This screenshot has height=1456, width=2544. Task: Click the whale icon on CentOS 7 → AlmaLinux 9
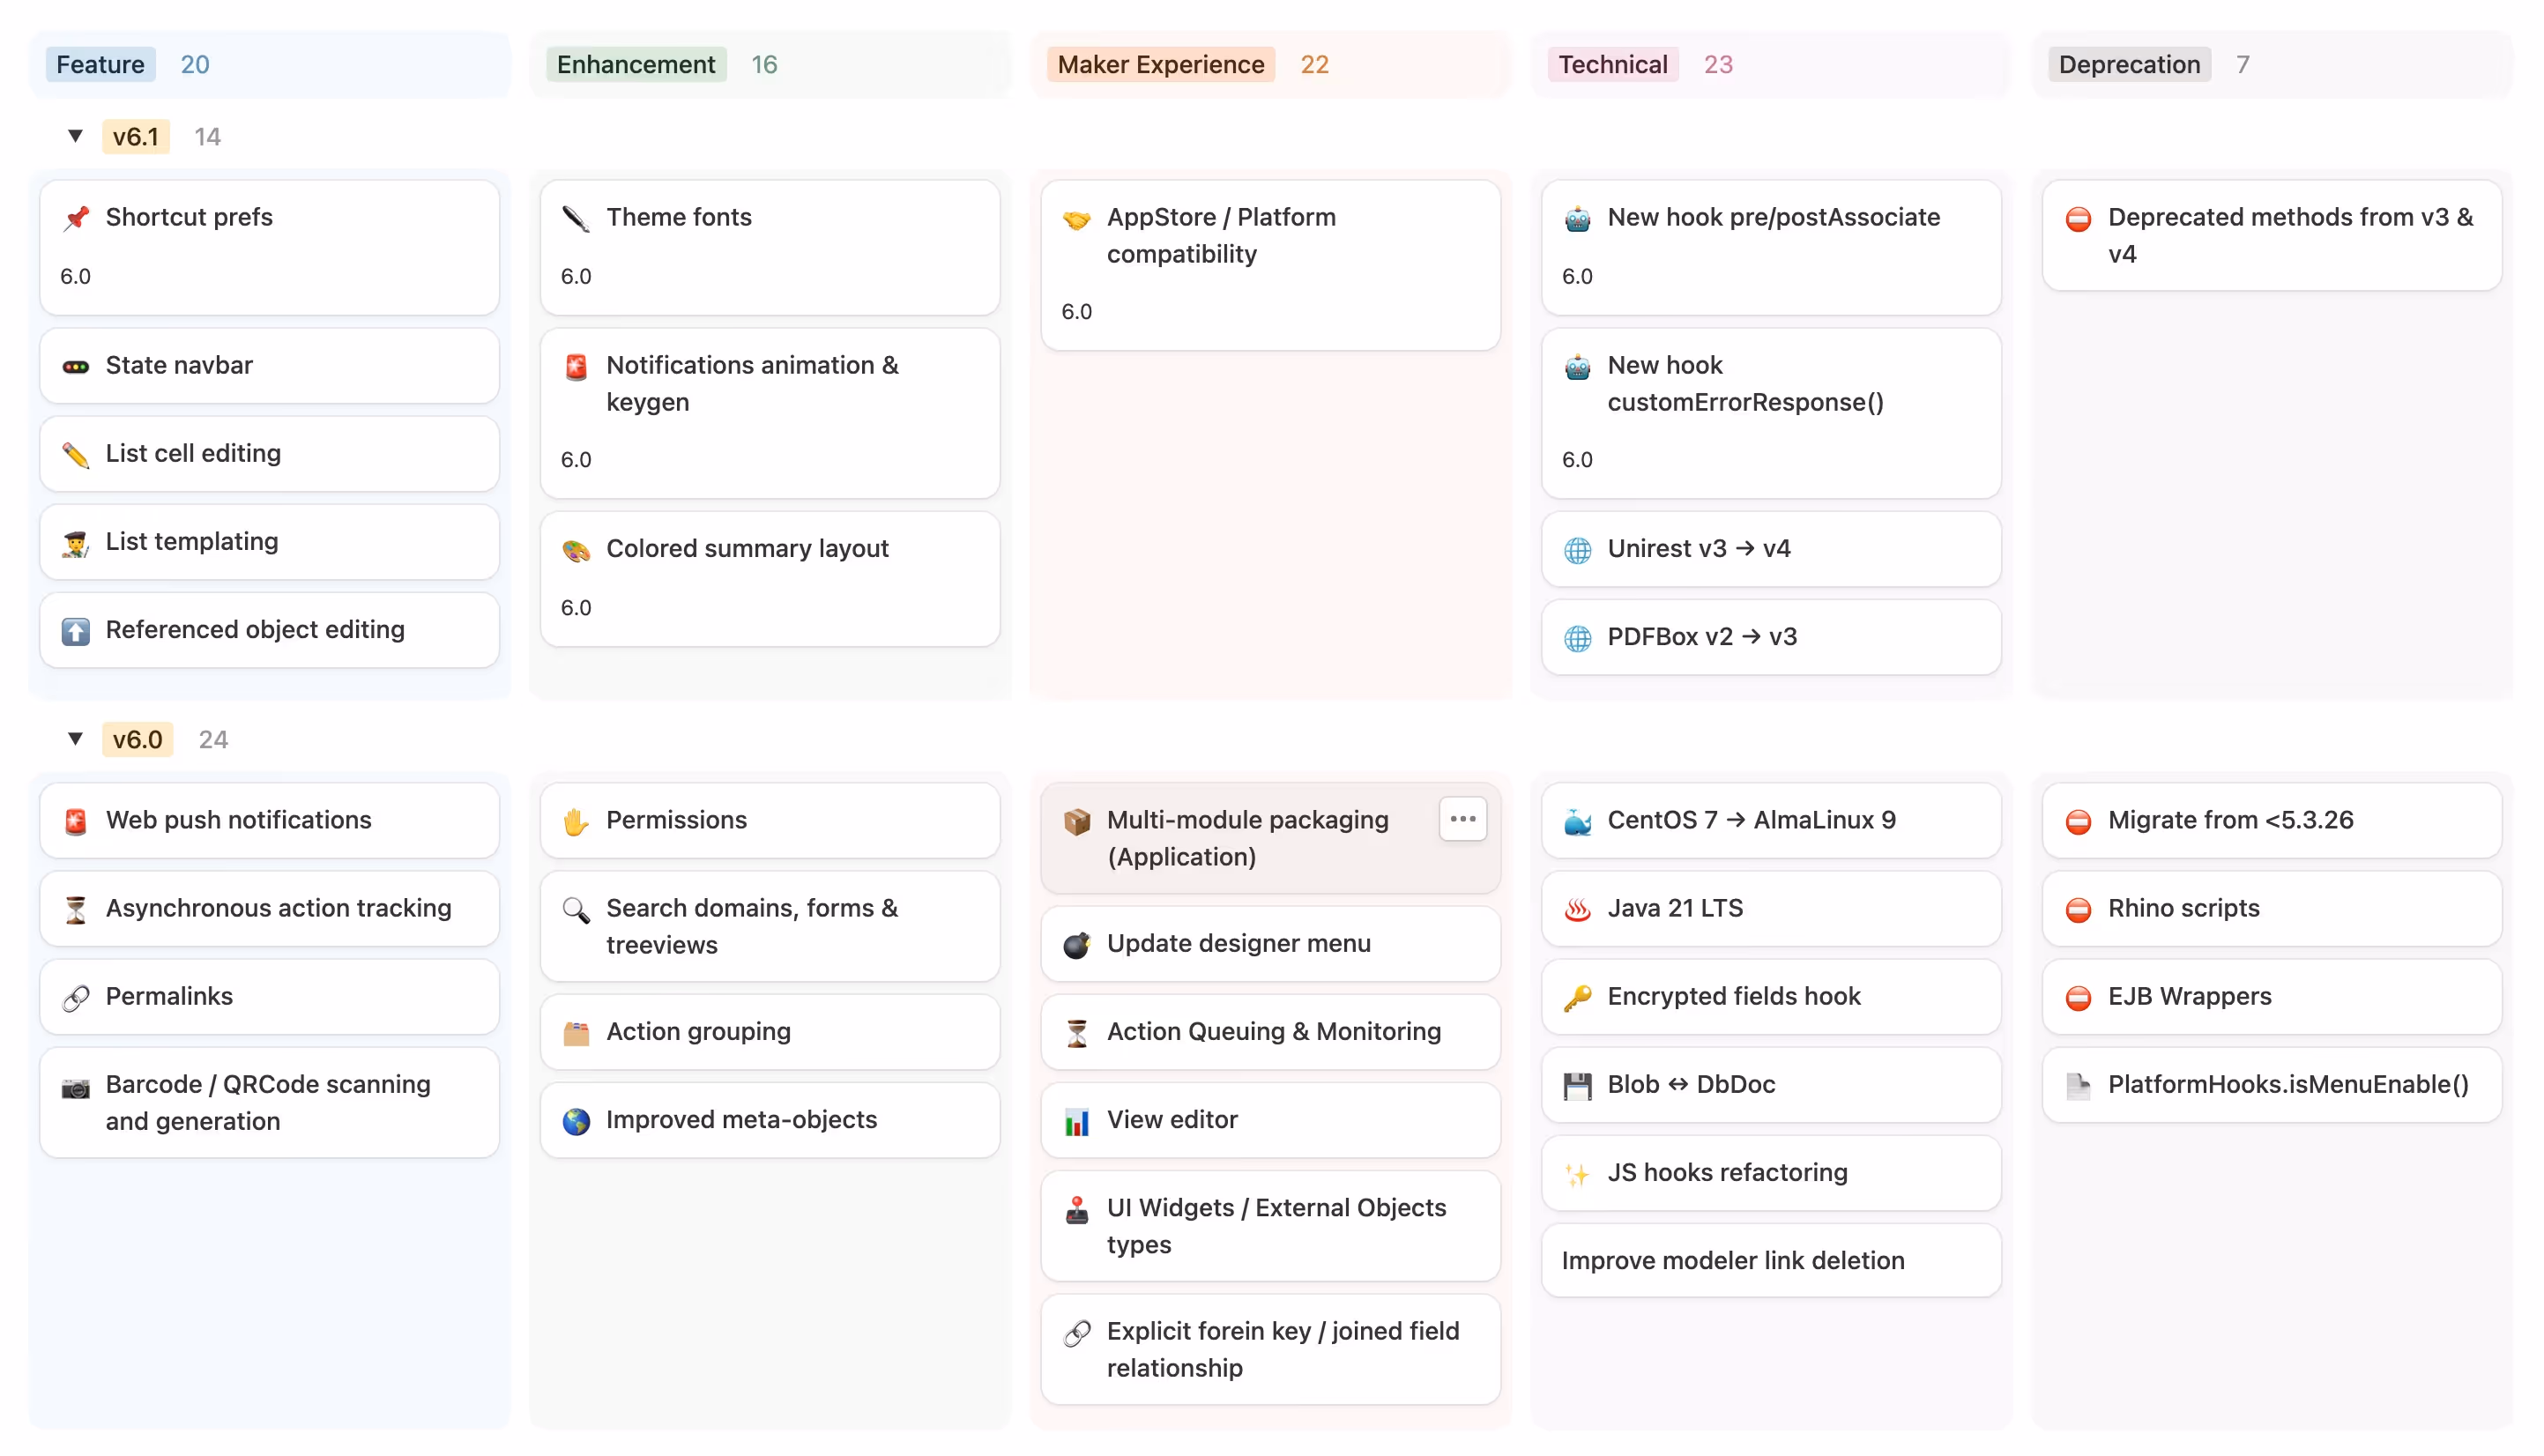tap(1578, 822)
